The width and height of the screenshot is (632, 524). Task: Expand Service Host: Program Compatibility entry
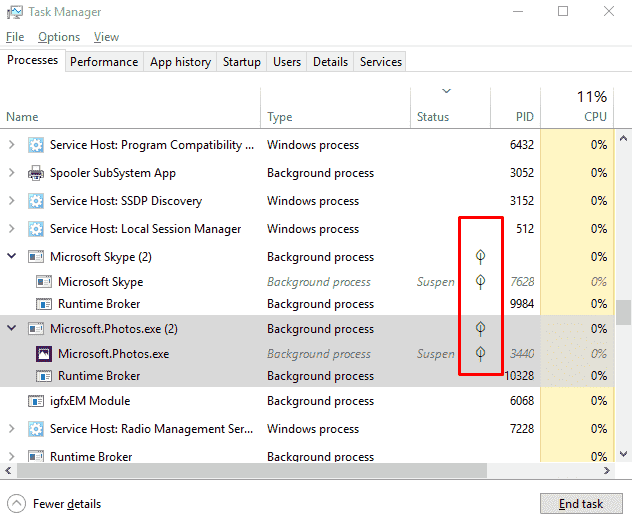pos(12,145)
